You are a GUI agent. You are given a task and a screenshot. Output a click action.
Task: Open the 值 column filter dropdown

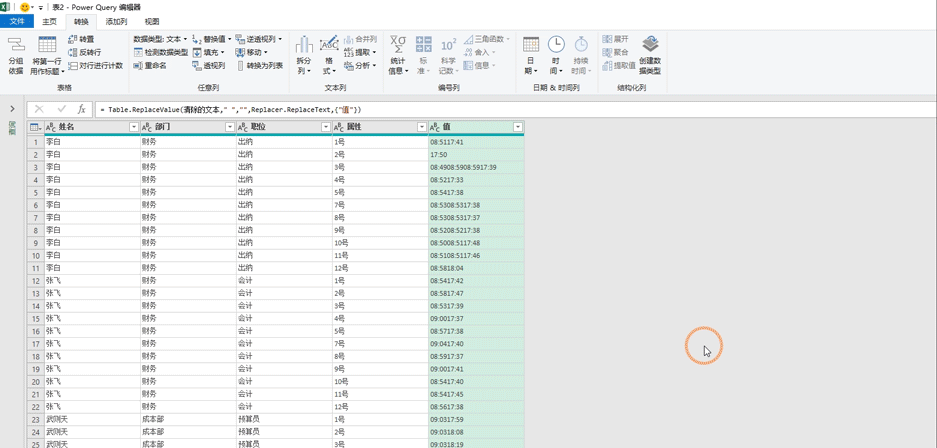(518, 127)
